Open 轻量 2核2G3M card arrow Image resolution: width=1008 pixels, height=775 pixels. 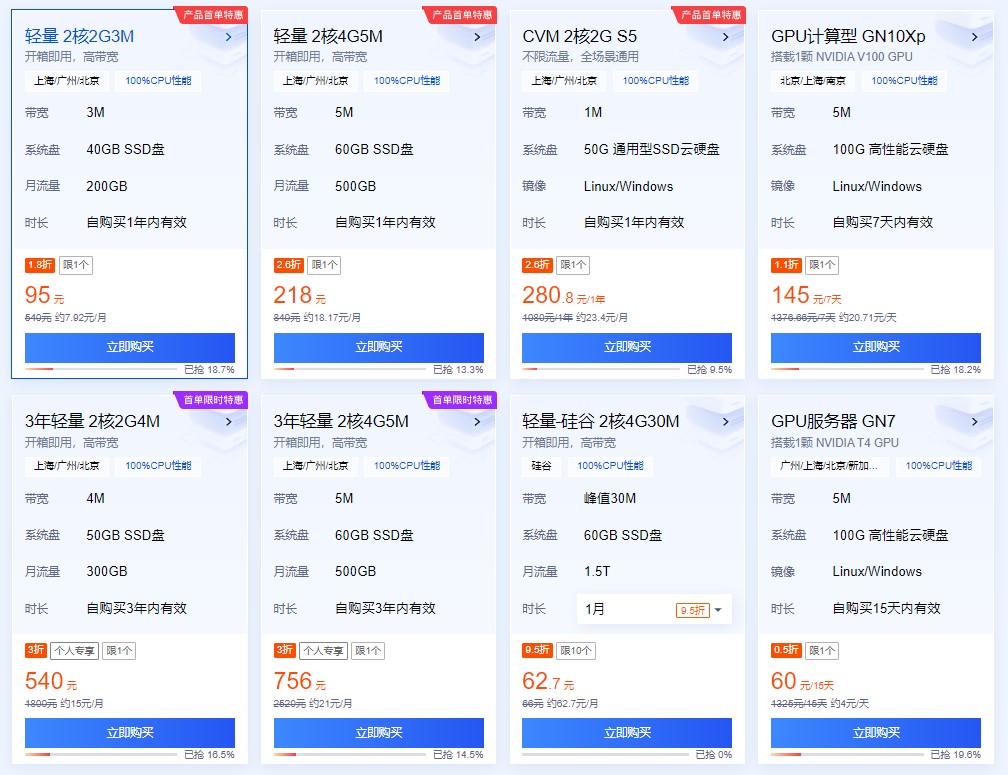coord(229,37)
